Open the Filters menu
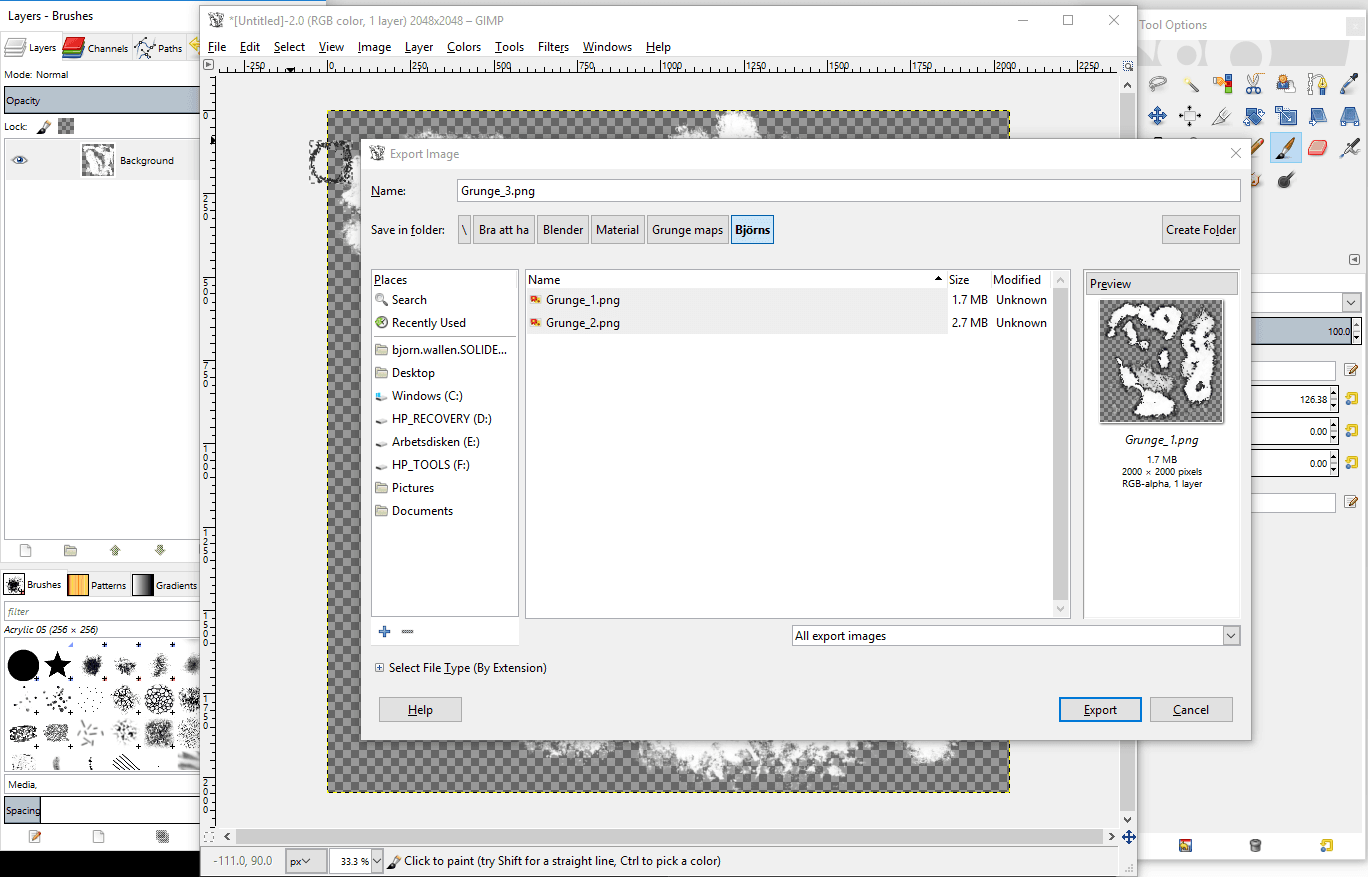 [553, 47]
